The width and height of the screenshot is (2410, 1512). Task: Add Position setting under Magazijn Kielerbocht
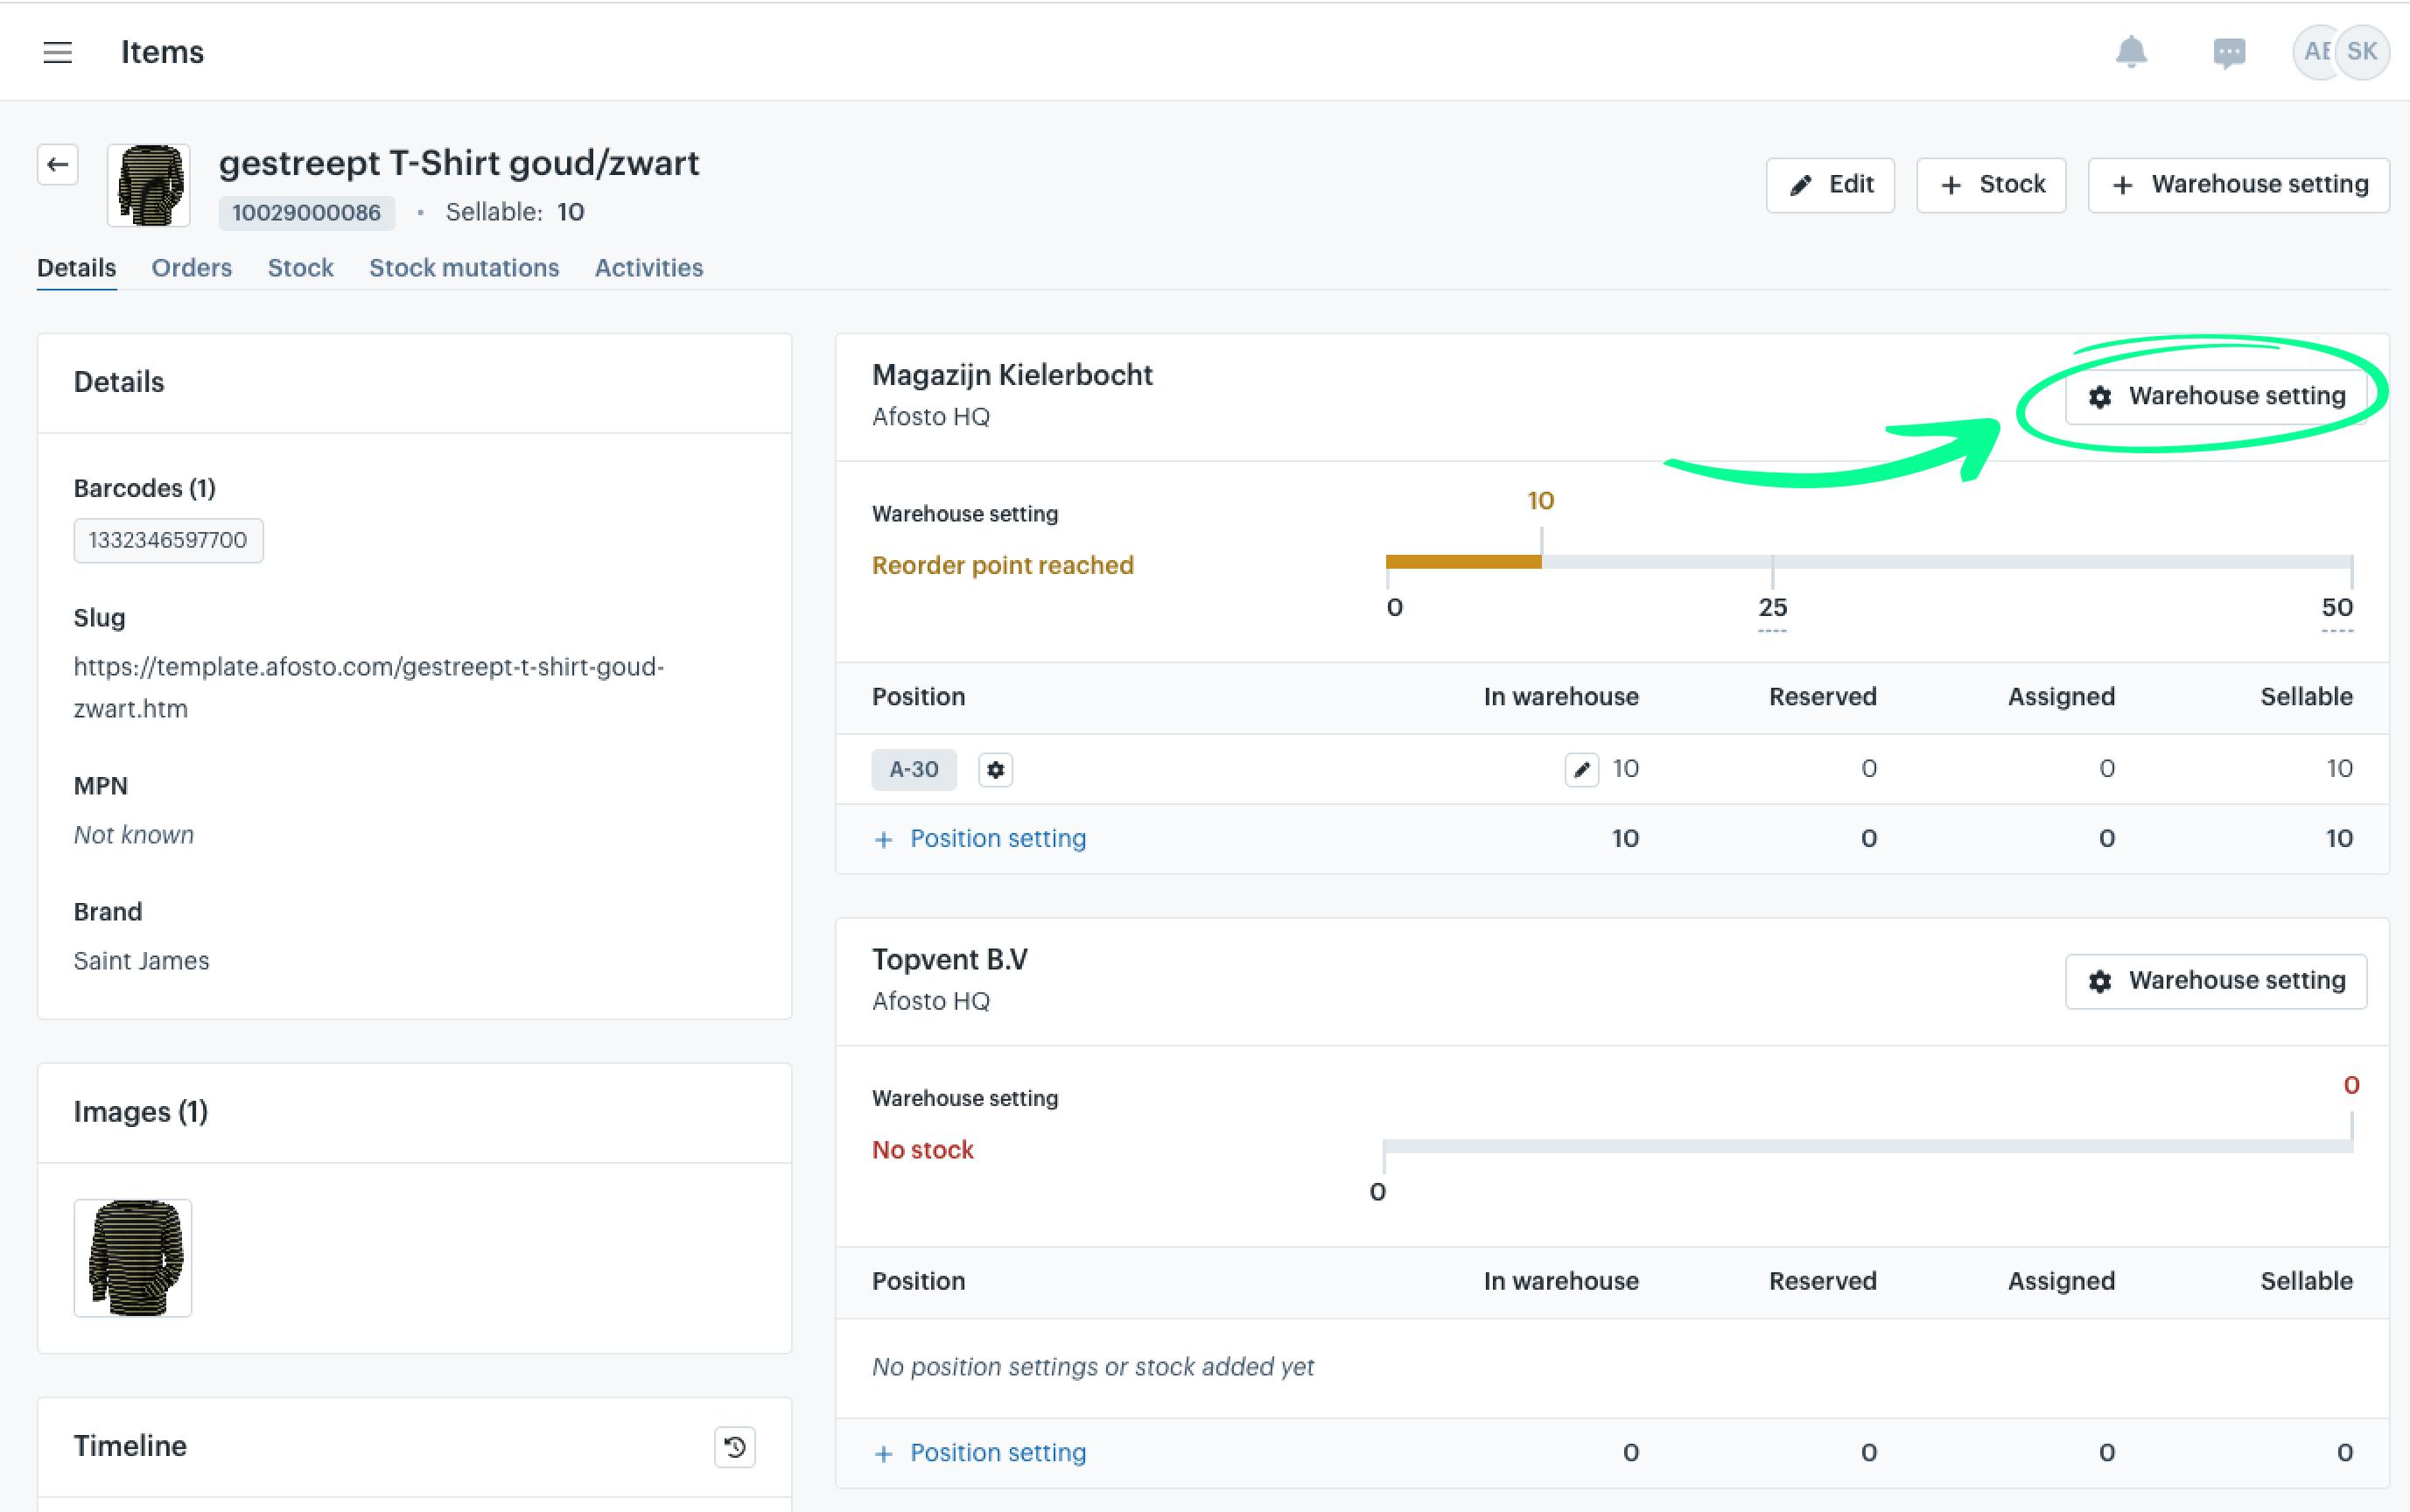(979, 838)
